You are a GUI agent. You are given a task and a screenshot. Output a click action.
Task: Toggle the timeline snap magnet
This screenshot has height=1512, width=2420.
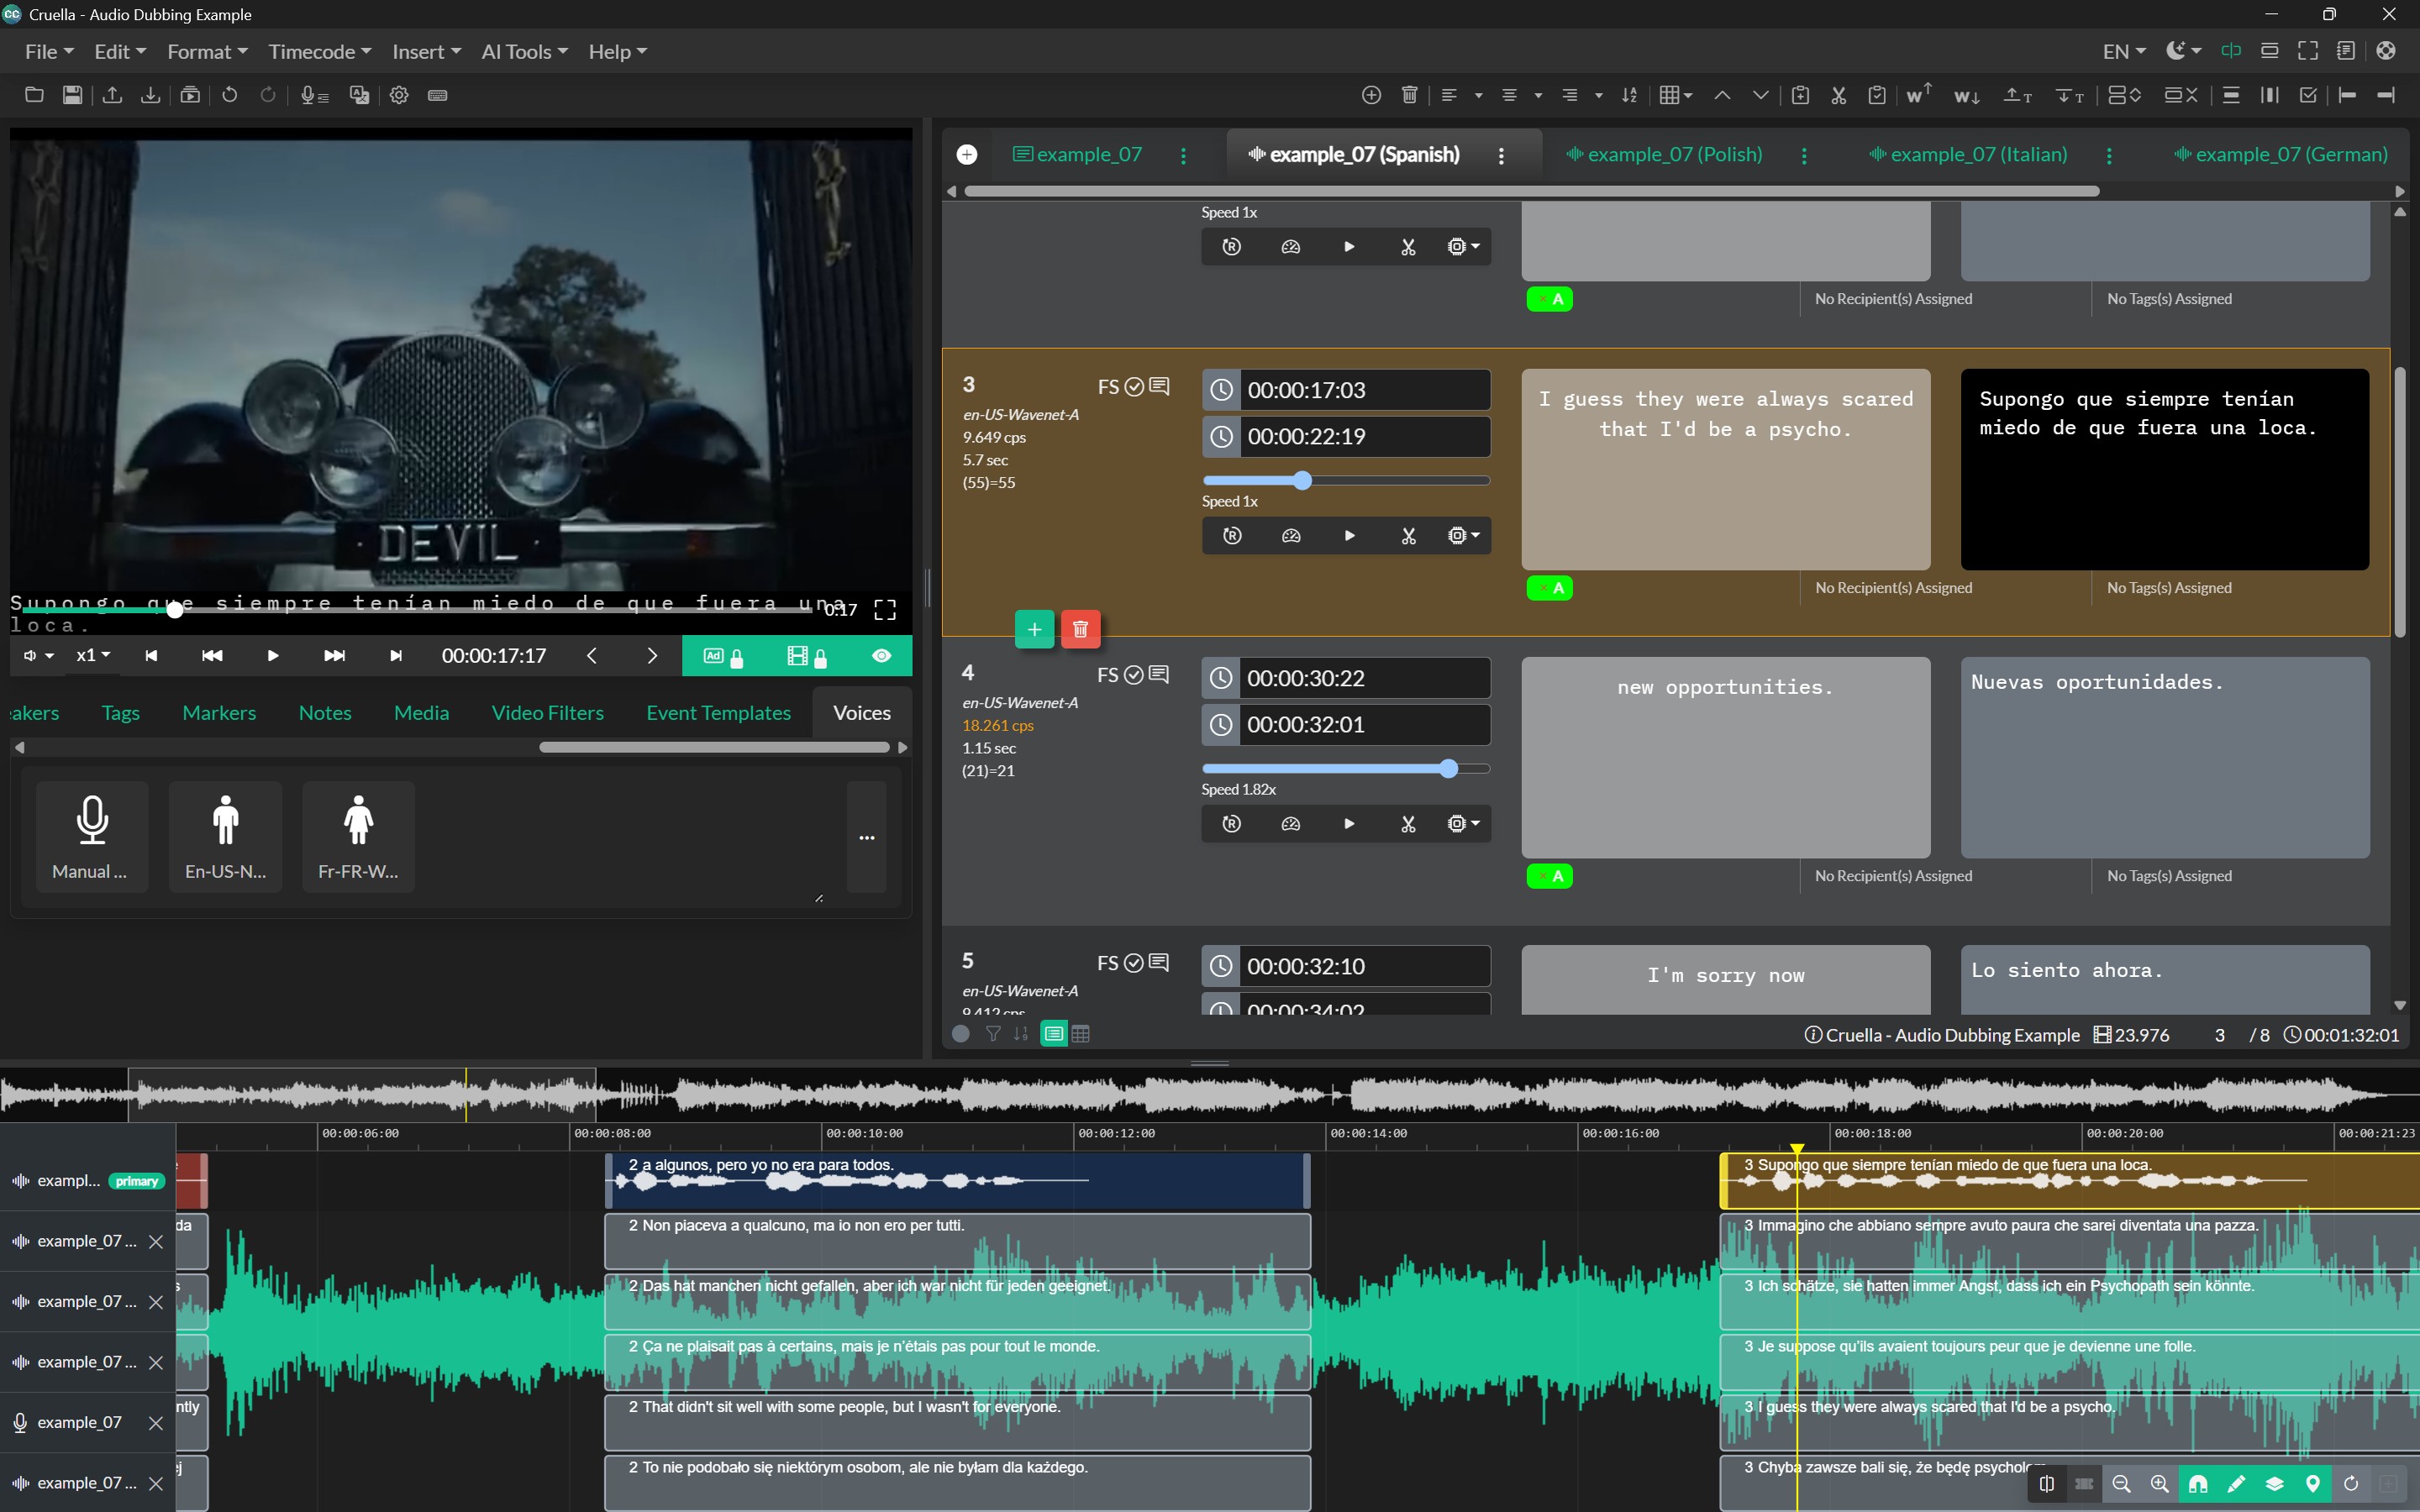(x=2198, y=1484)
